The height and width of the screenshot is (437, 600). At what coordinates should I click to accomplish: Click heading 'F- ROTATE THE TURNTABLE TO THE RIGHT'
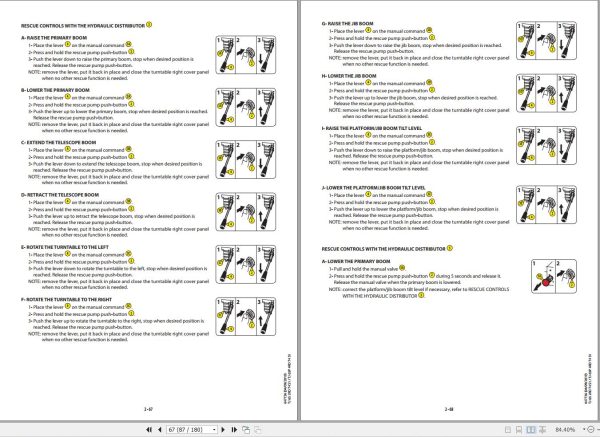click(x=67, y=300)
